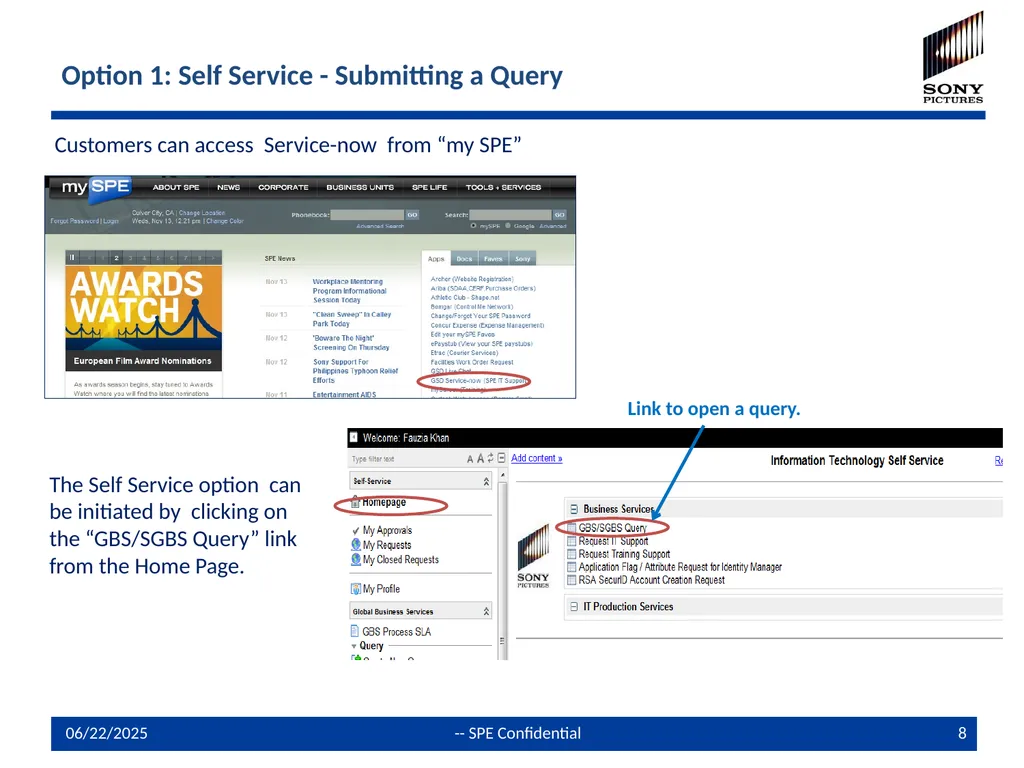Click the Change Location link

tap(202, 213)
